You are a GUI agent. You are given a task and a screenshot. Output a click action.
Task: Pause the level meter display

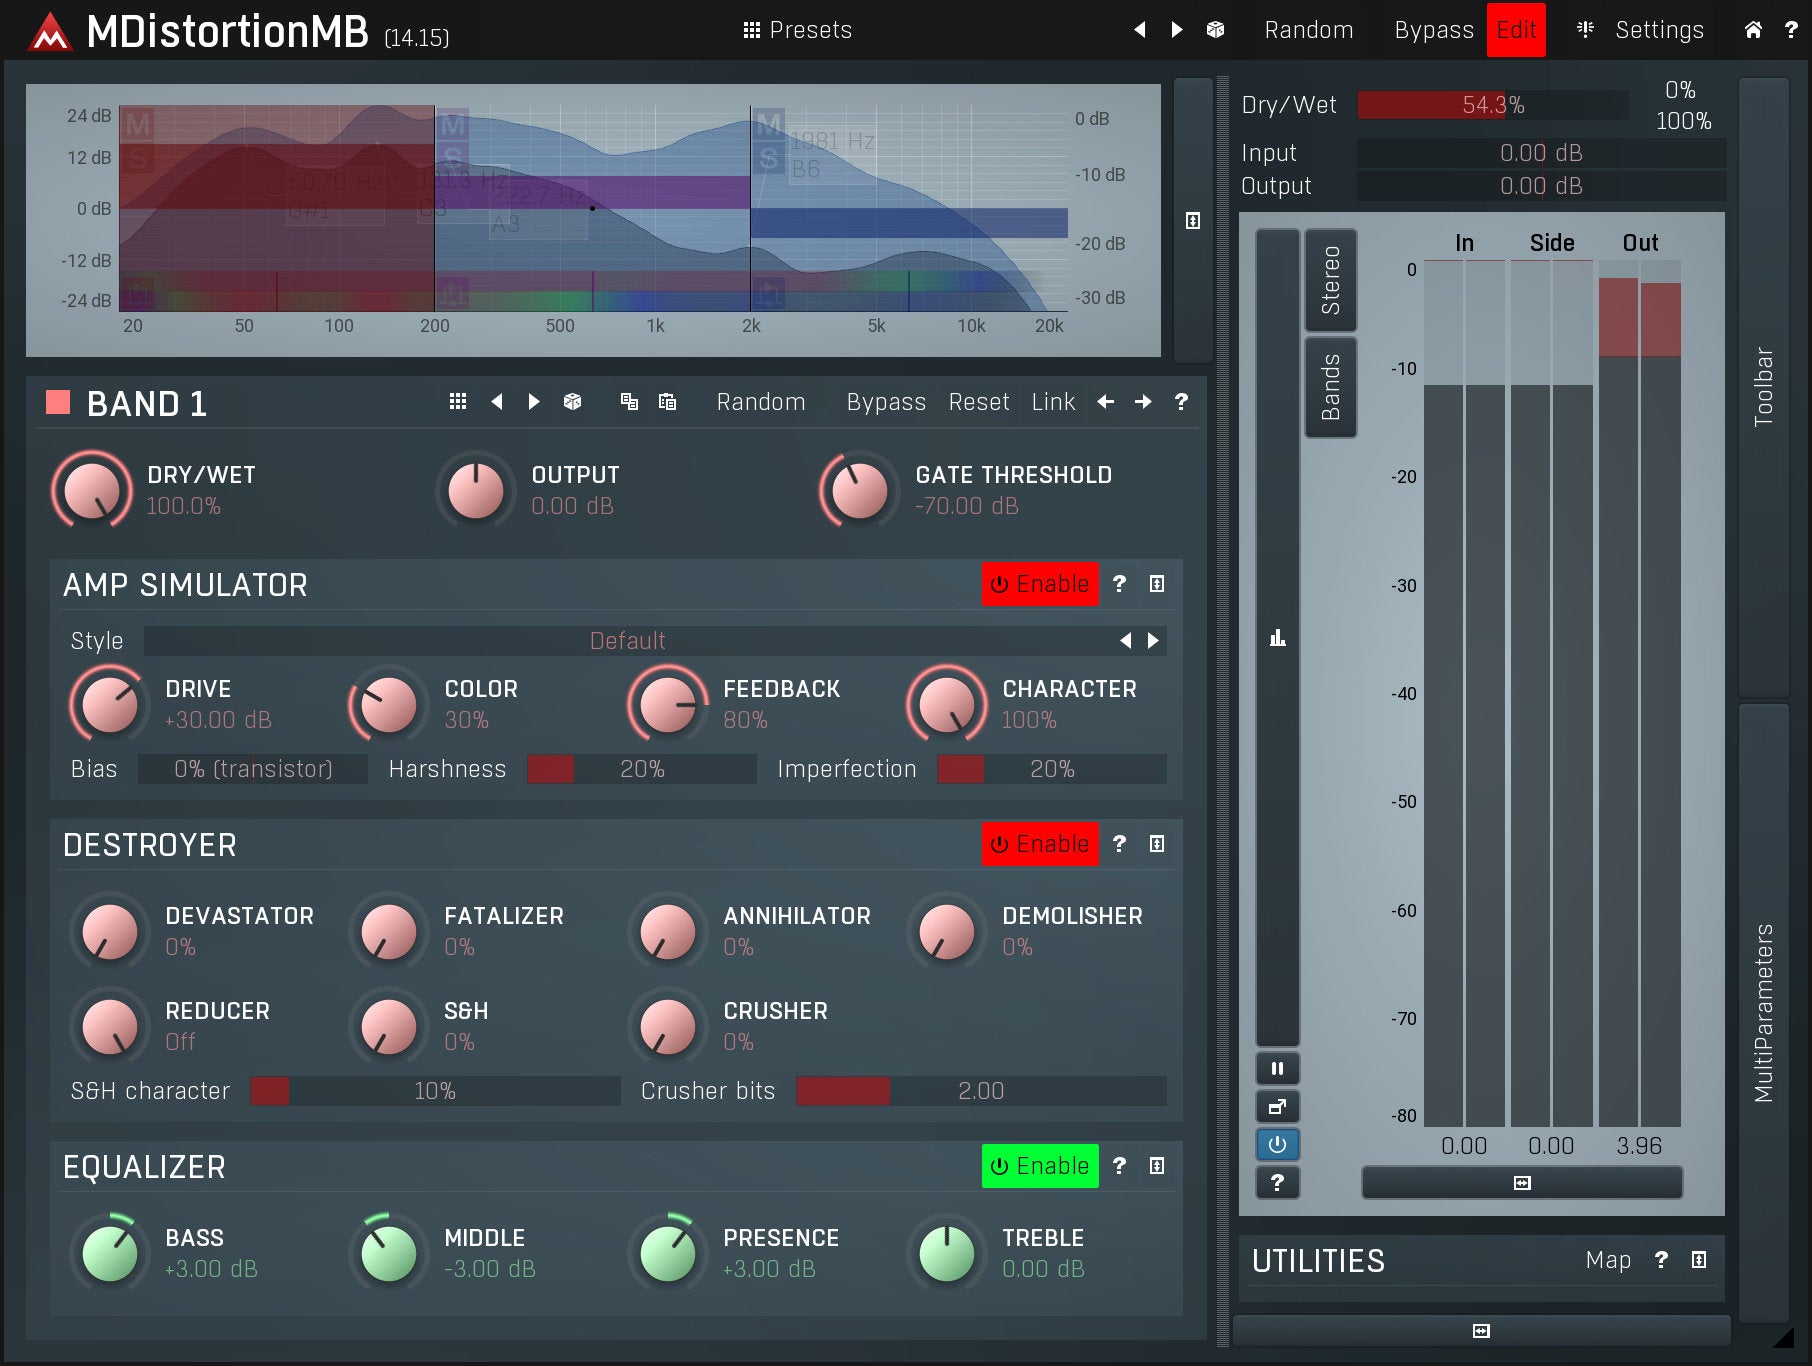1277,1069
